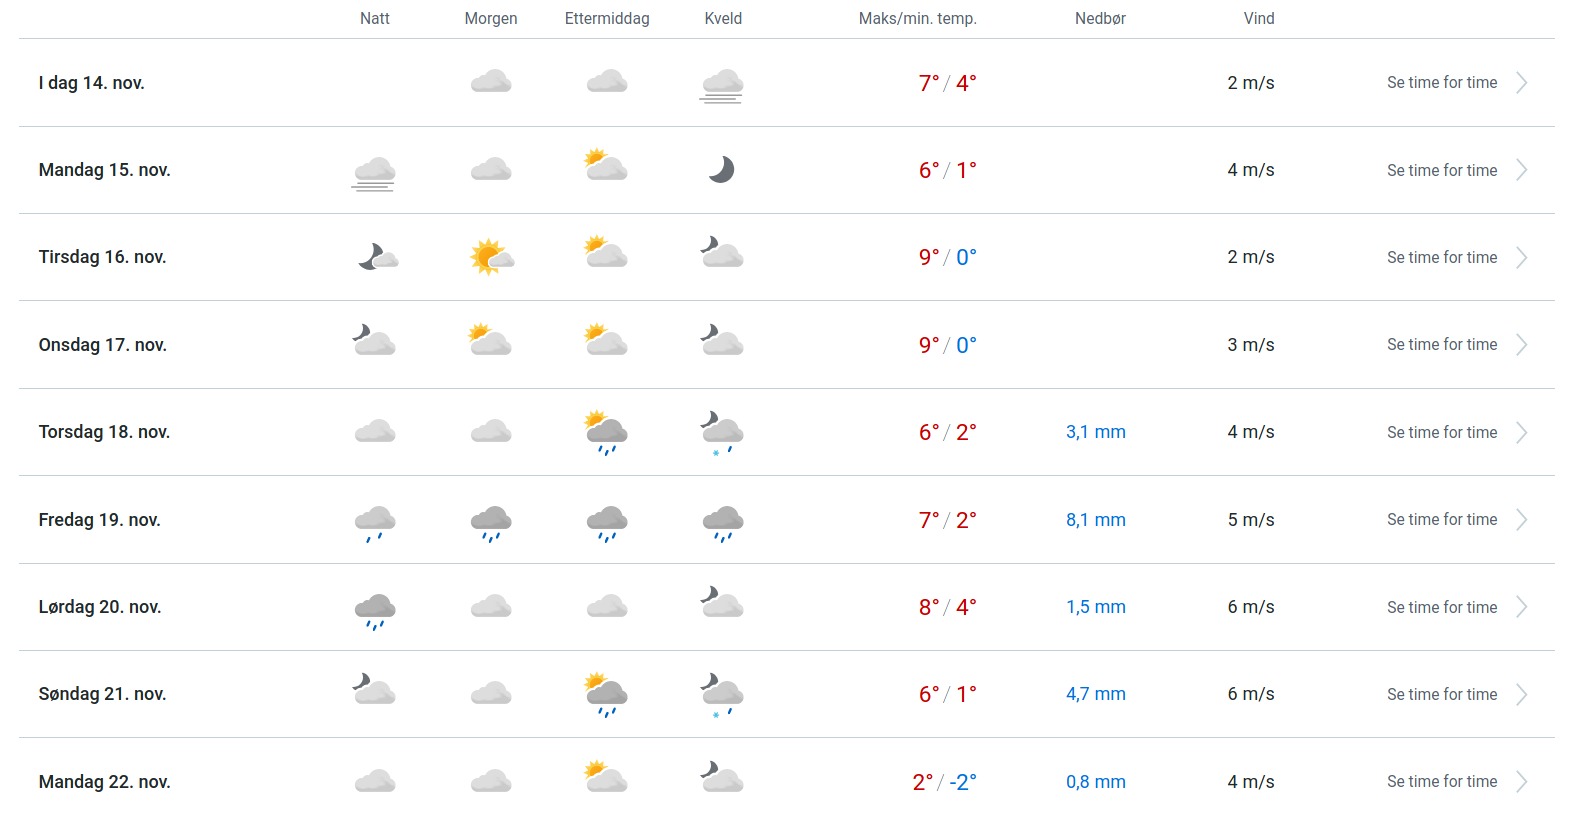This screenshot has height=825, width=1574.
Task: Click Torsdag 18. nov. evening sleet icon
Action: coord(722,433)
